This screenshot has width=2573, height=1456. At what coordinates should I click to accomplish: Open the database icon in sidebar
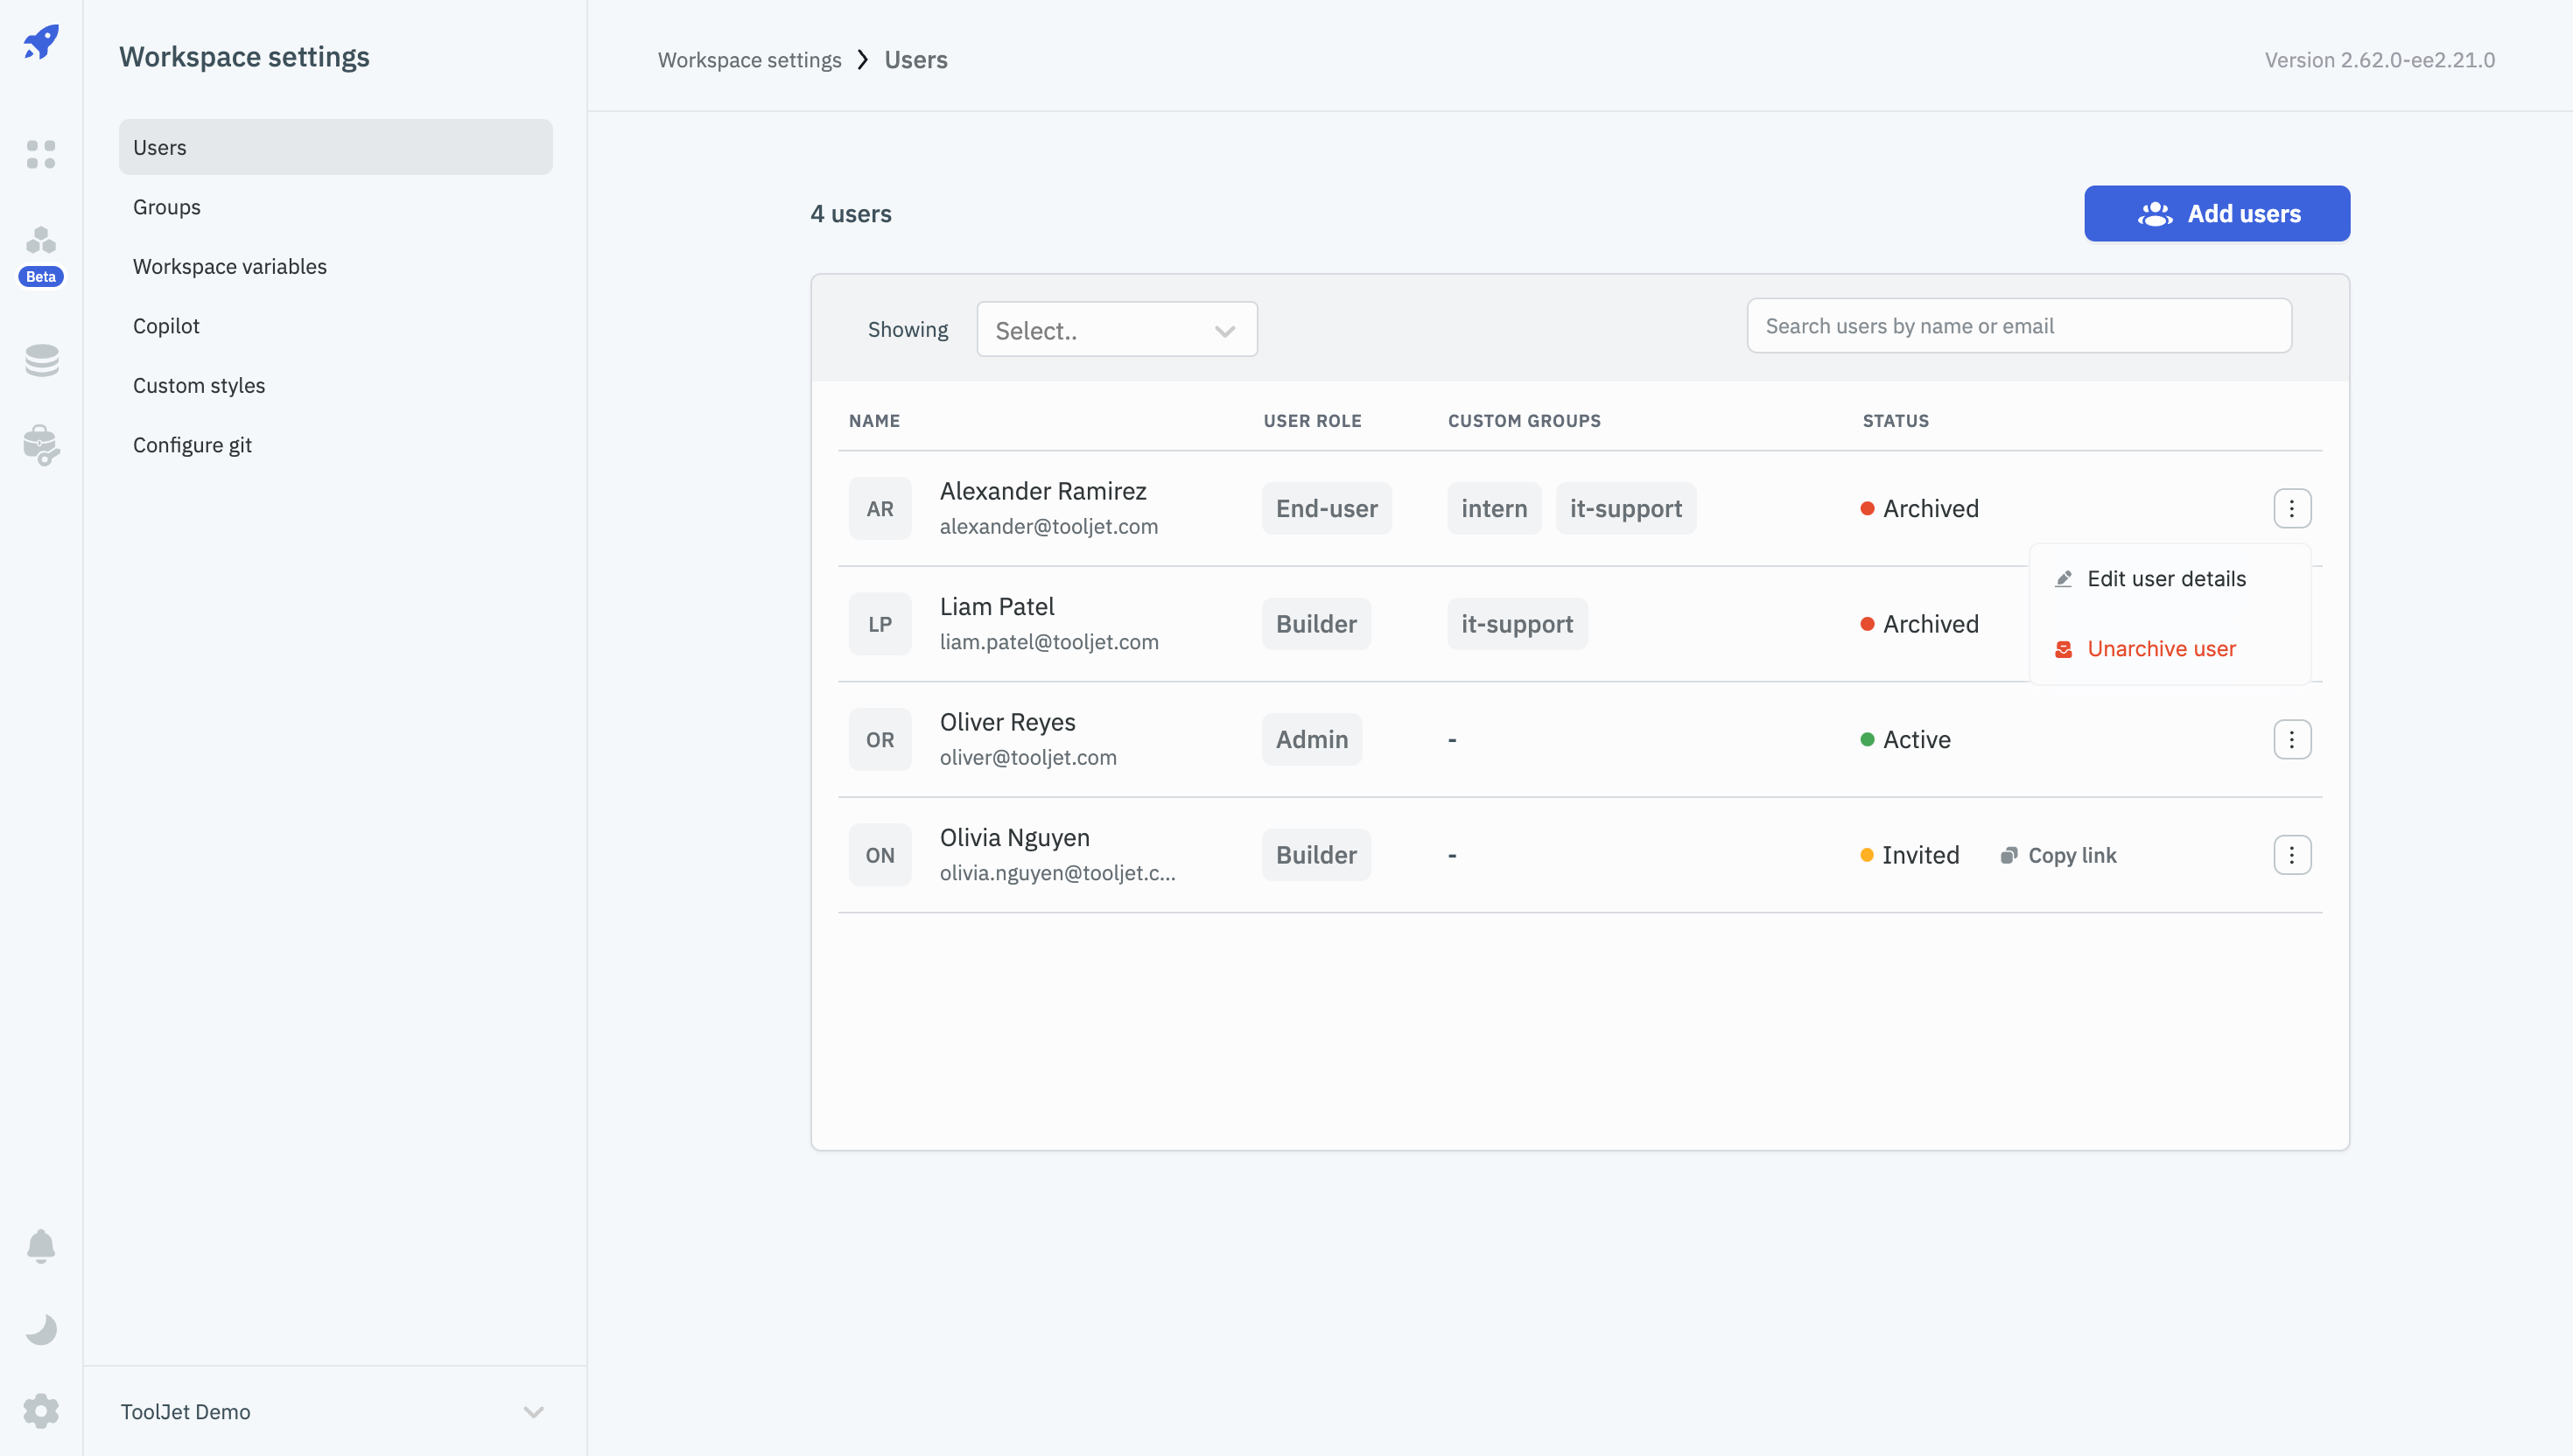41,360
